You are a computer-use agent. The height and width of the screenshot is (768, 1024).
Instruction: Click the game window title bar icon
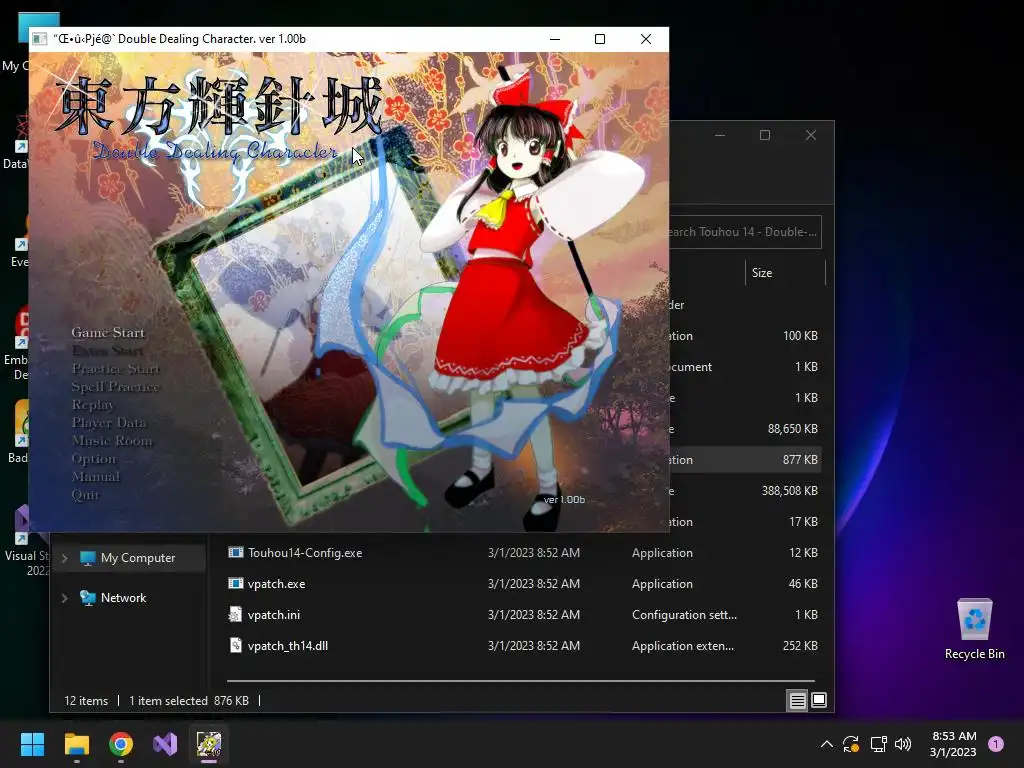tap(40, 39)
